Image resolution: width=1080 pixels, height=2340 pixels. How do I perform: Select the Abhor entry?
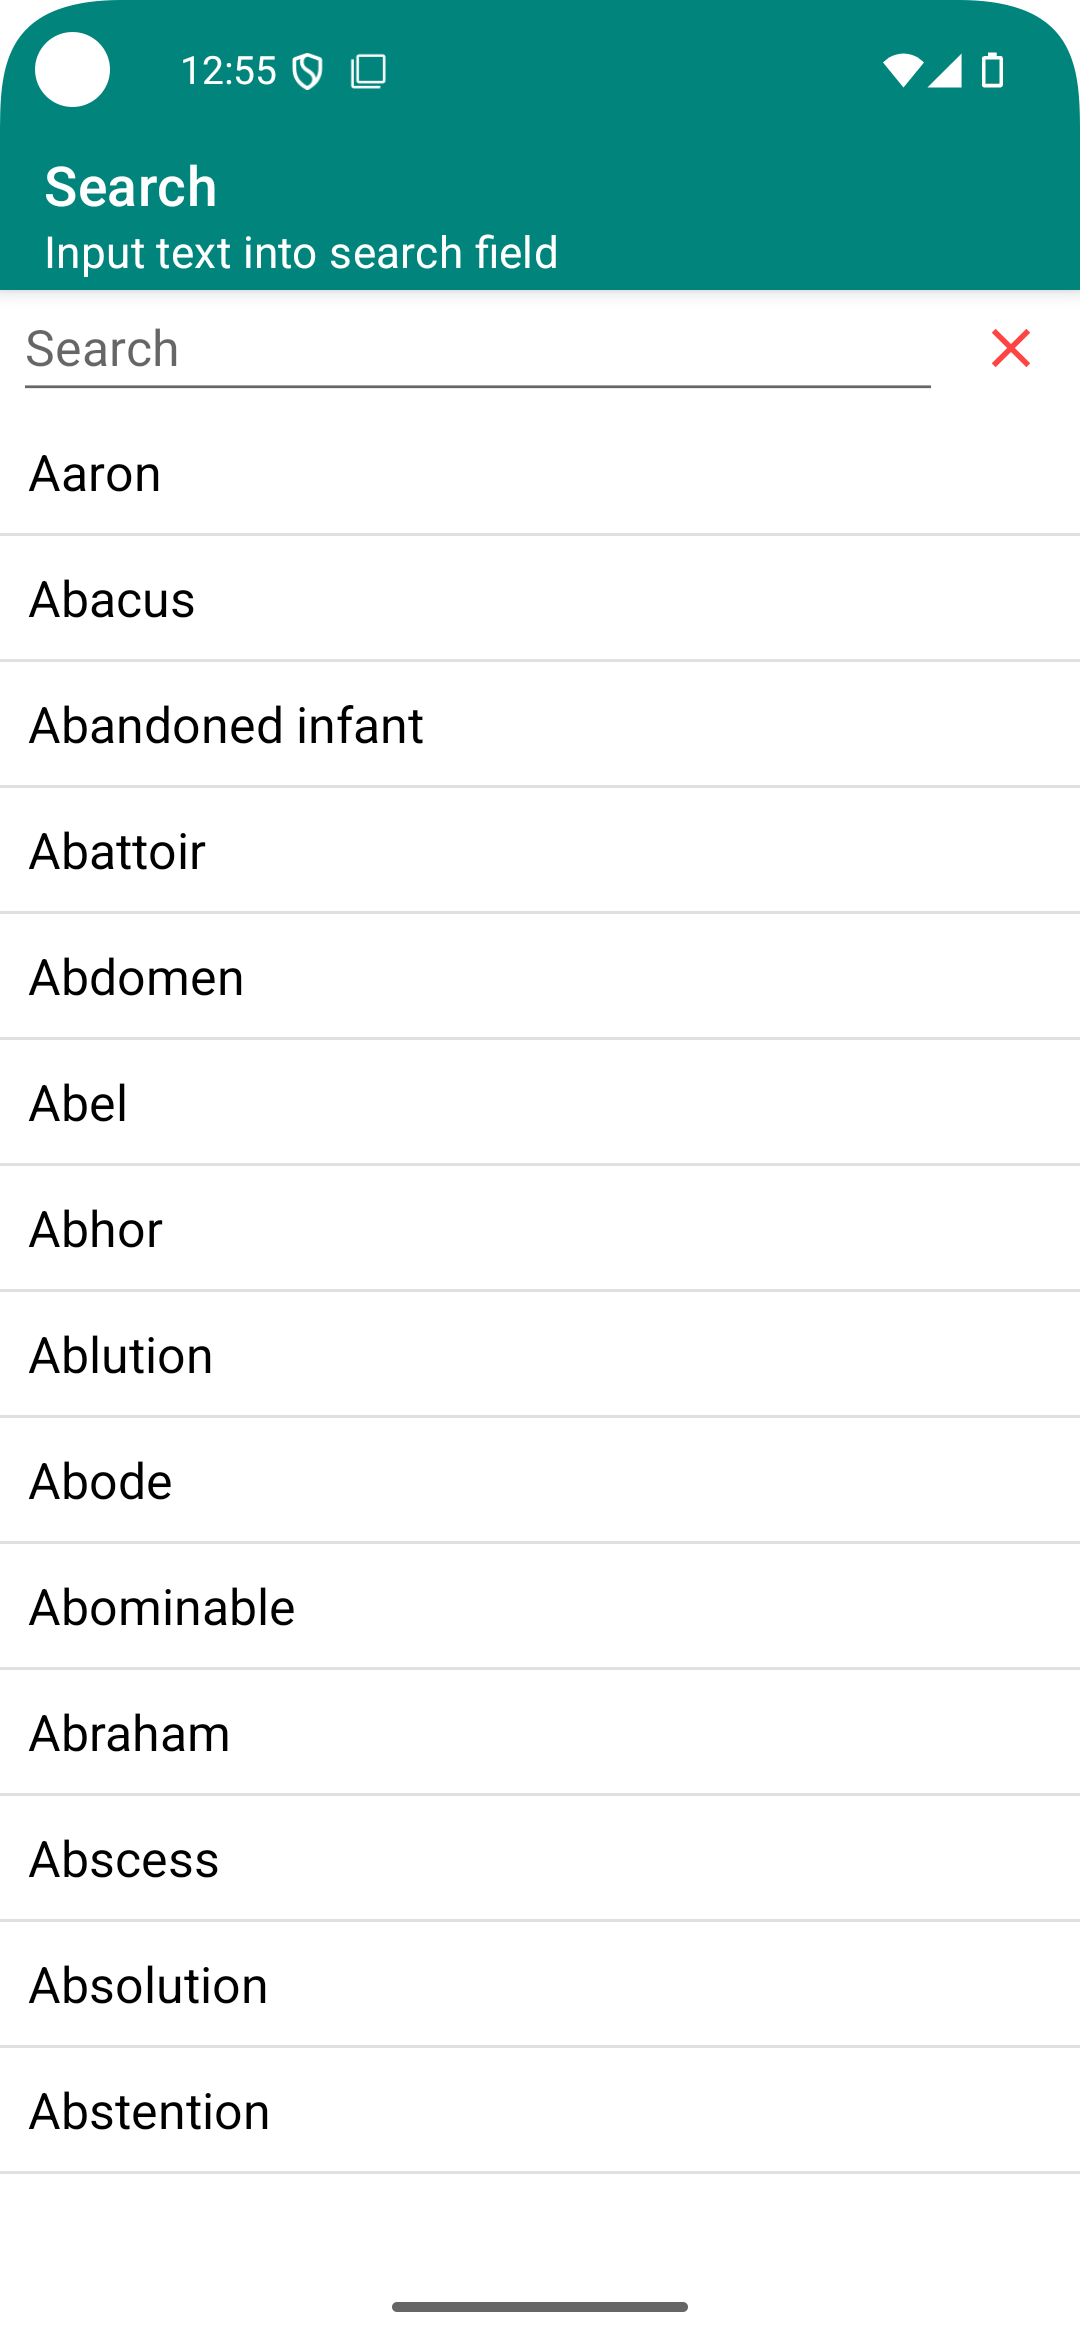pos(540,1229)
